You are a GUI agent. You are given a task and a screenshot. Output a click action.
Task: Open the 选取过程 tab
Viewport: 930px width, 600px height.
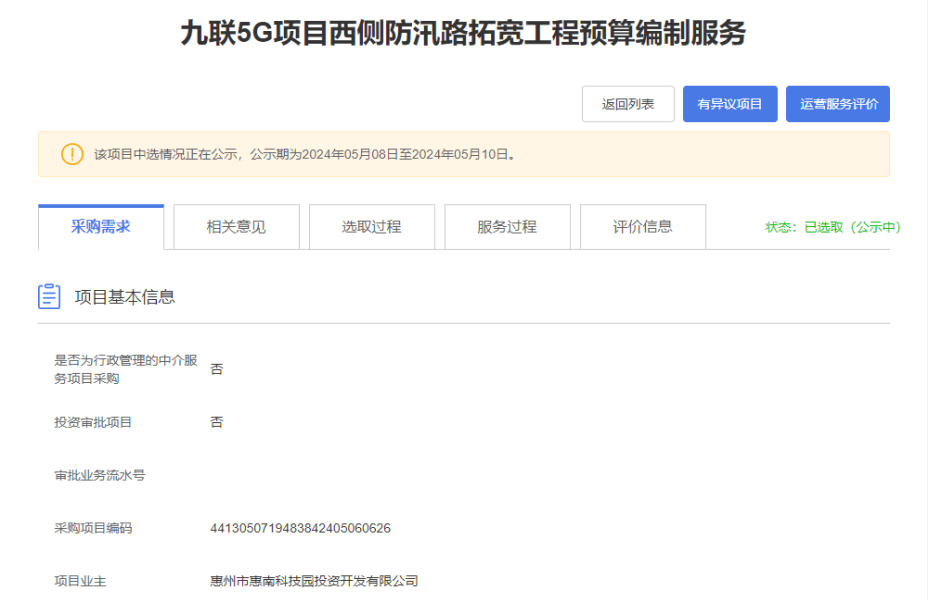point(371,227)
